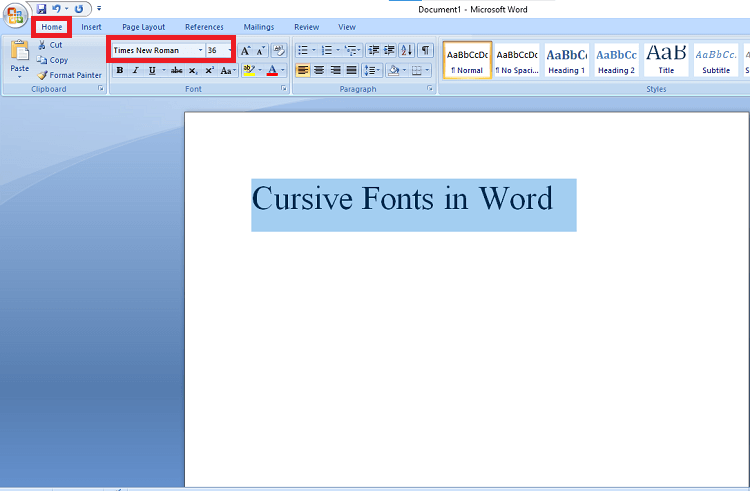Open highlight color dropdown arrow
750x491 pixels.
260,70
